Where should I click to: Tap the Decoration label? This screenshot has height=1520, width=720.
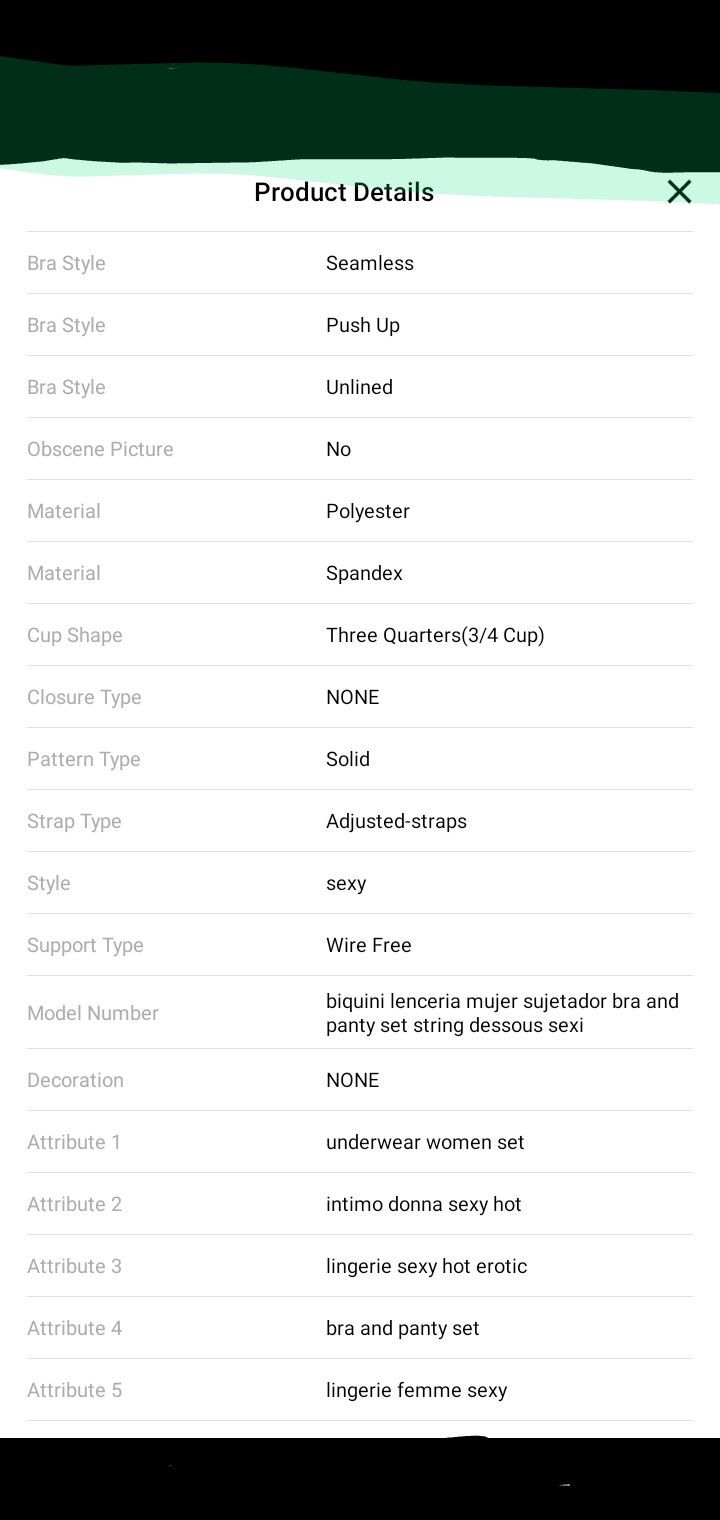coord(75,1080)
